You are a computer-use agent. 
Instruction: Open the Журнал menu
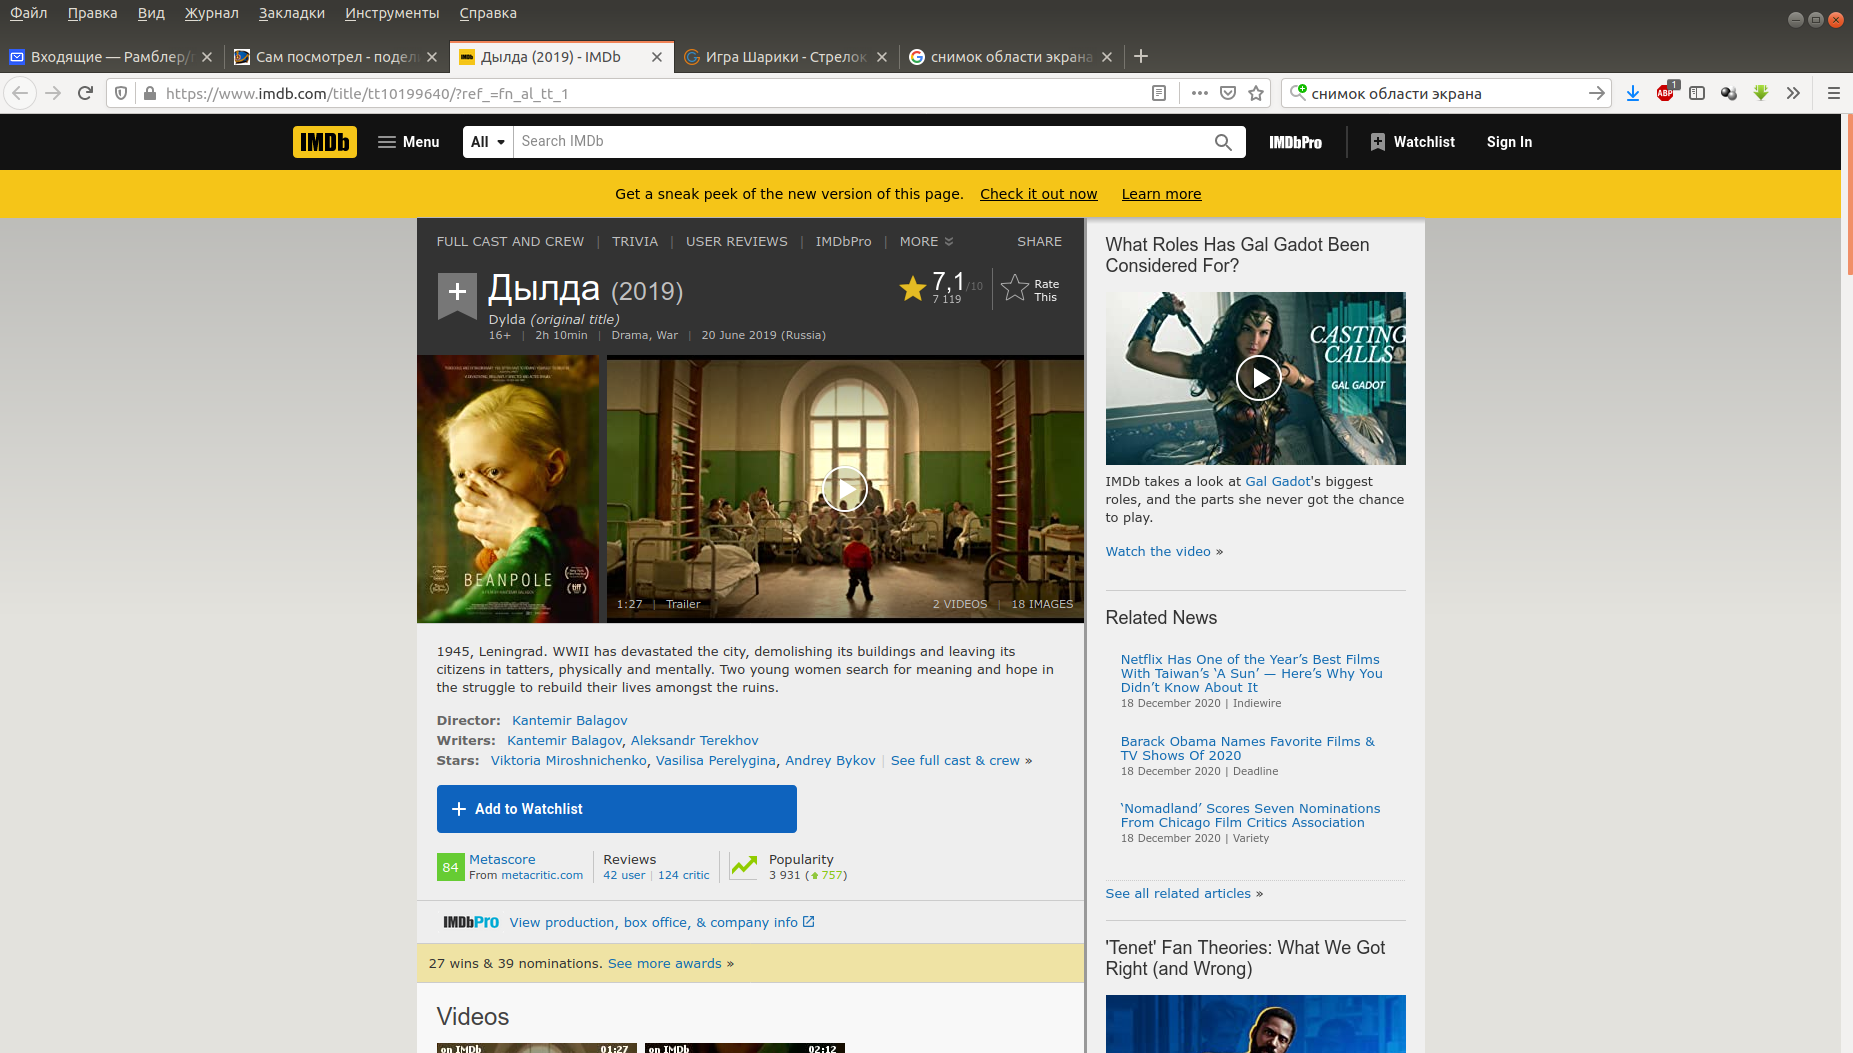211,13
